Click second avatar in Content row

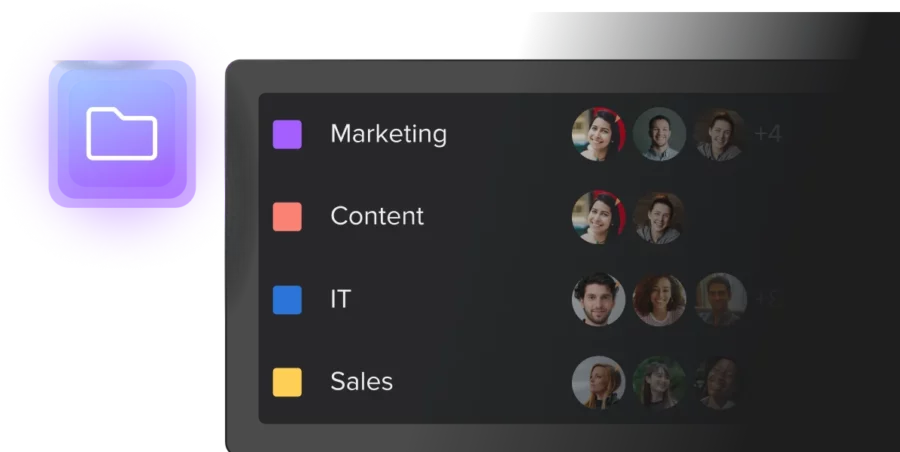coord(659,217)
